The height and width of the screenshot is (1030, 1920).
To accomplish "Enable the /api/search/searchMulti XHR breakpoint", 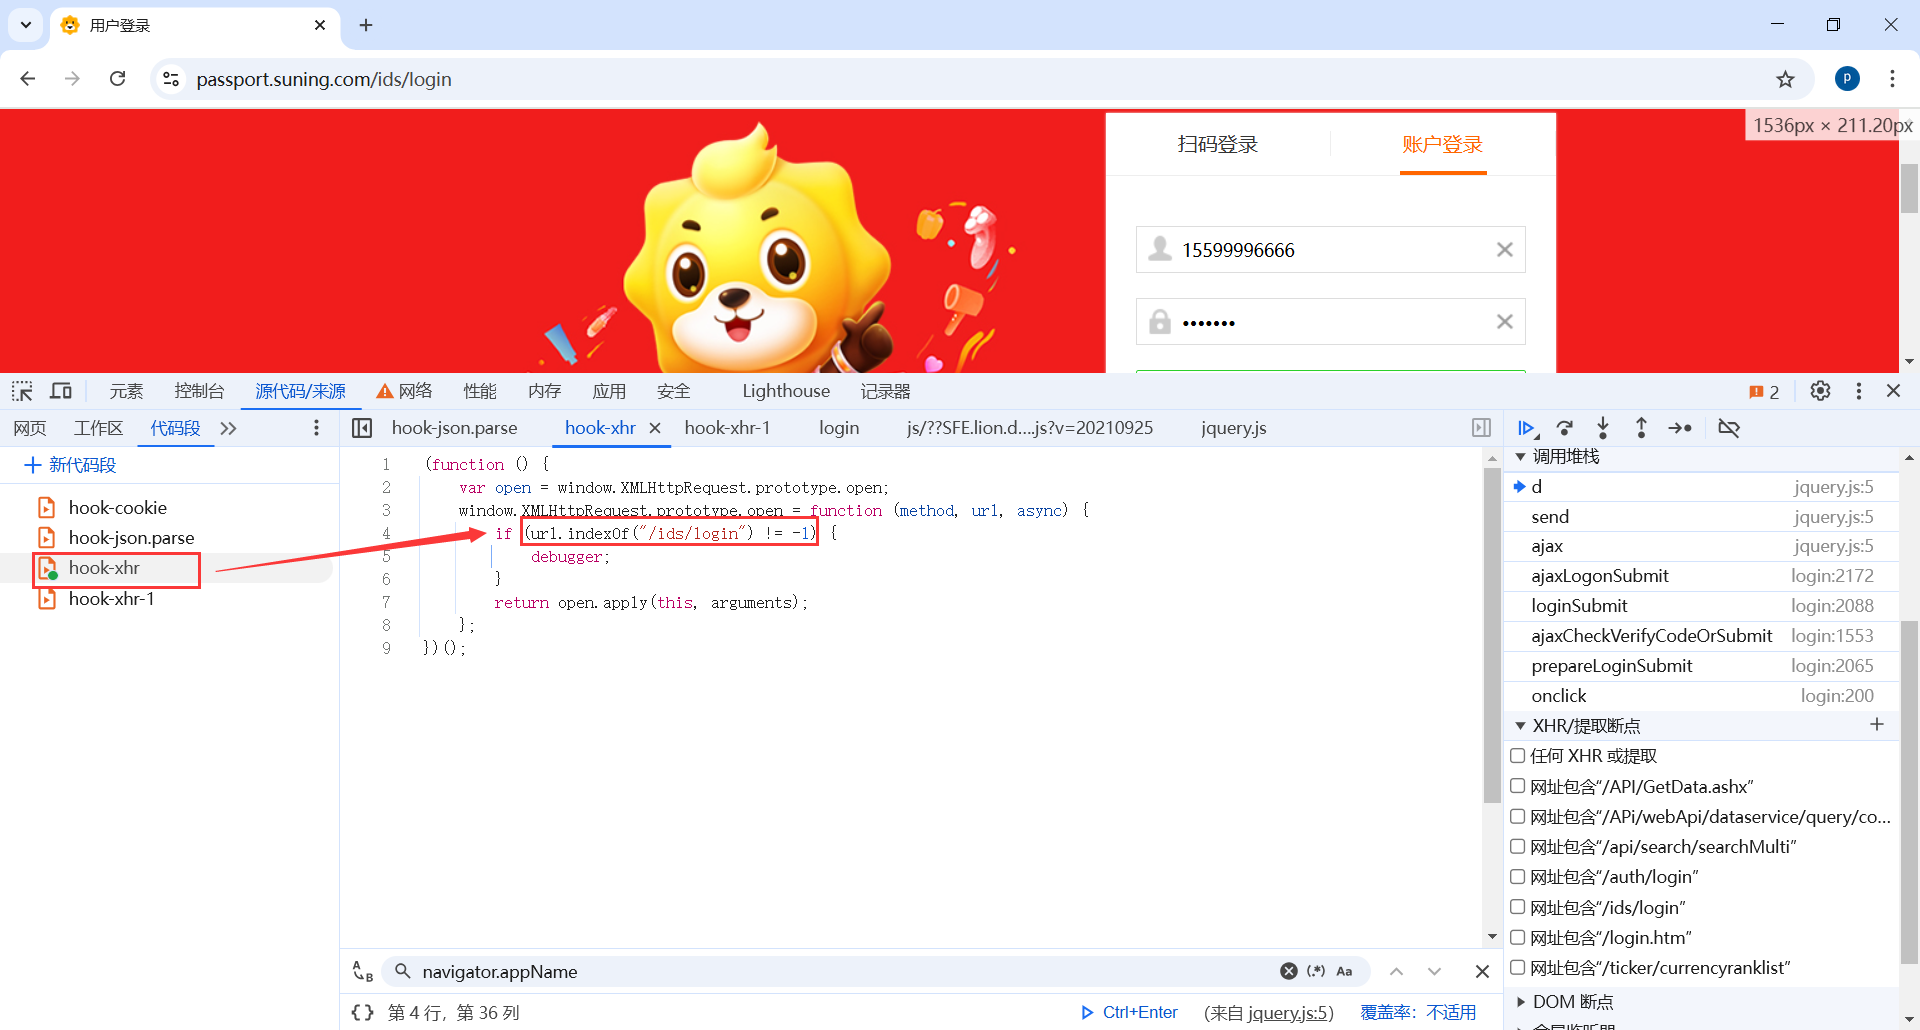I will pos(1517,846).
